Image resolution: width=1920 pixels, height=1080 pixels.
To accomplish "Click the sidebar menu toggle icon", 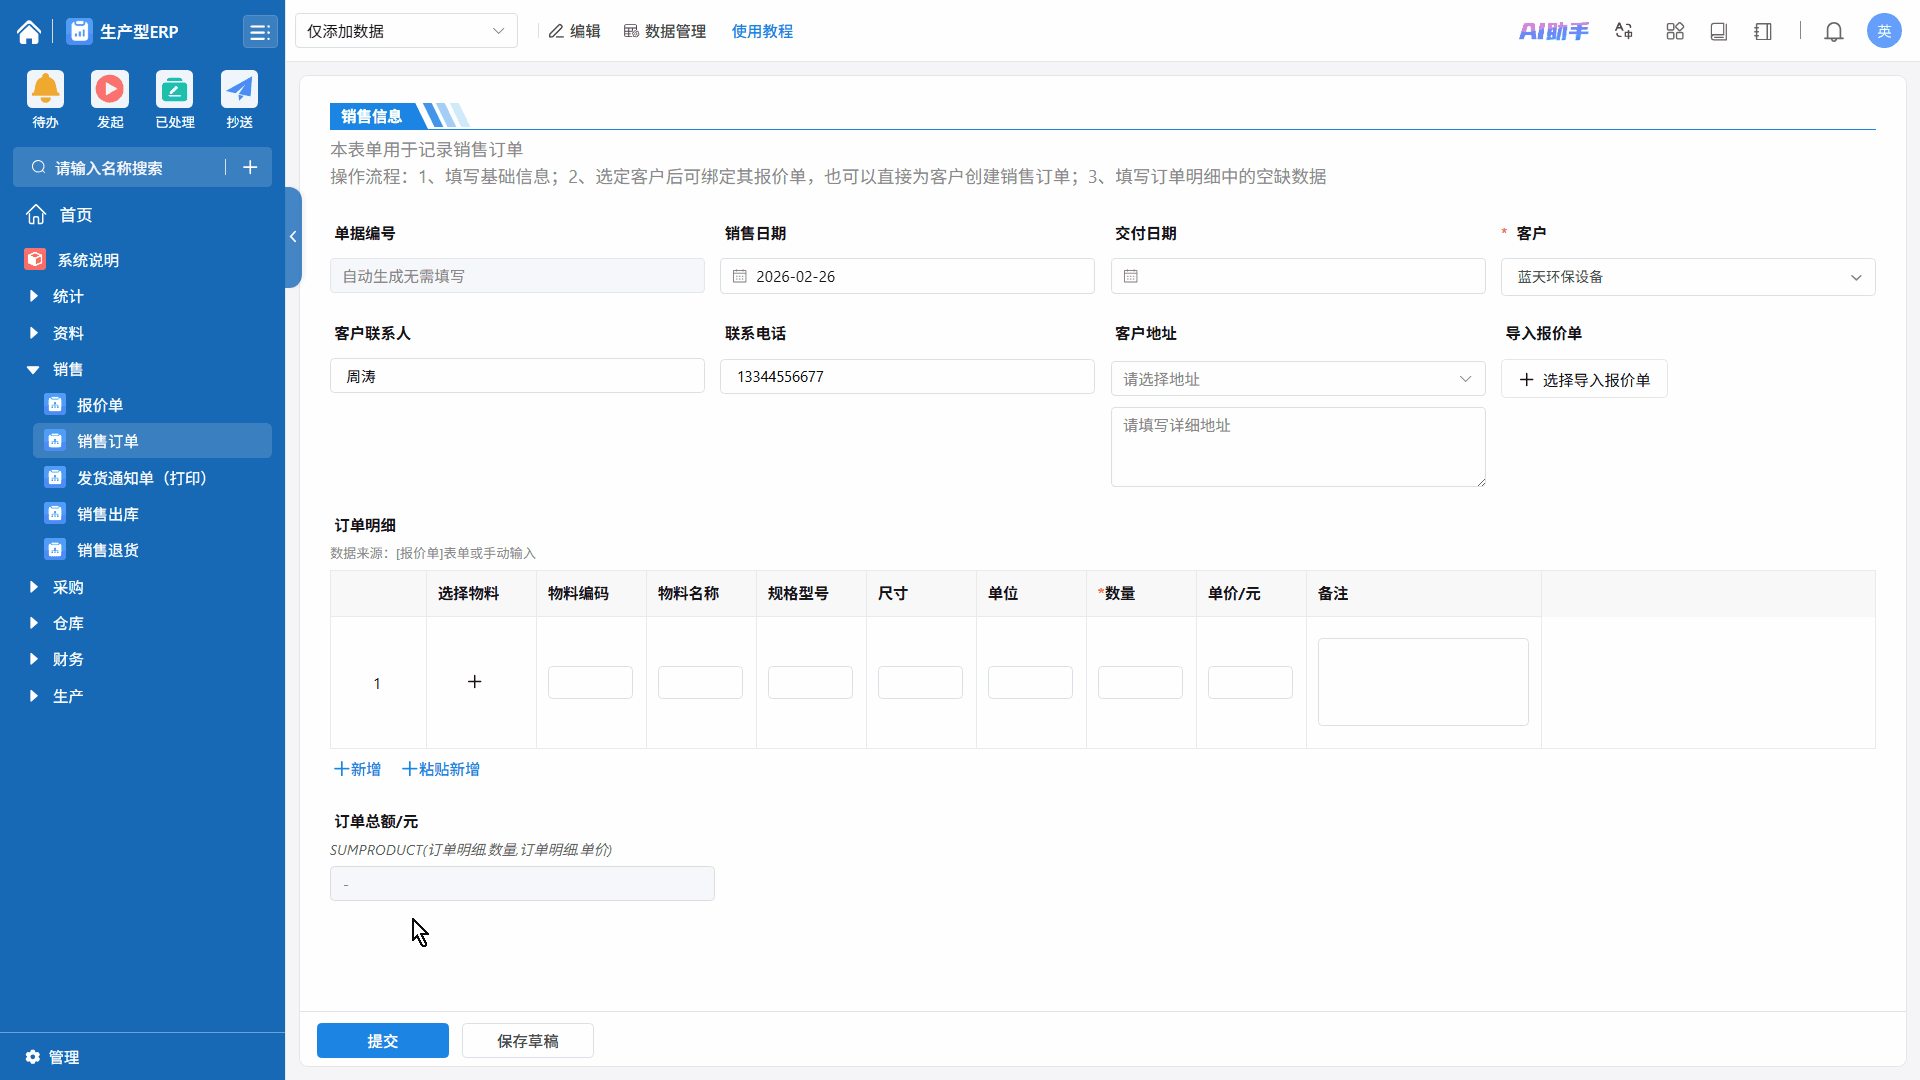I will (259, 32).
